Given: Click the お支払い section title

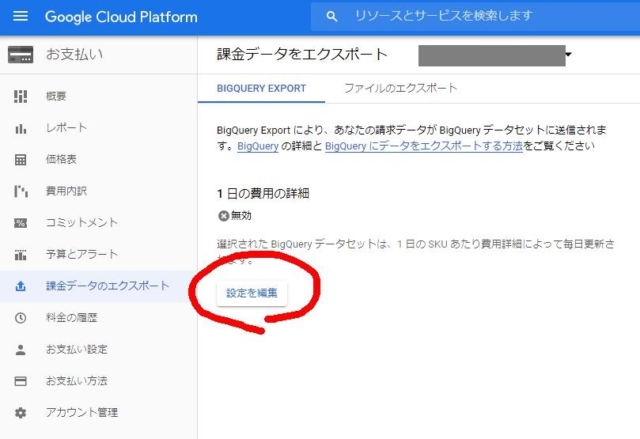Looking at the screenshot, I should click(x=74, y=54).
